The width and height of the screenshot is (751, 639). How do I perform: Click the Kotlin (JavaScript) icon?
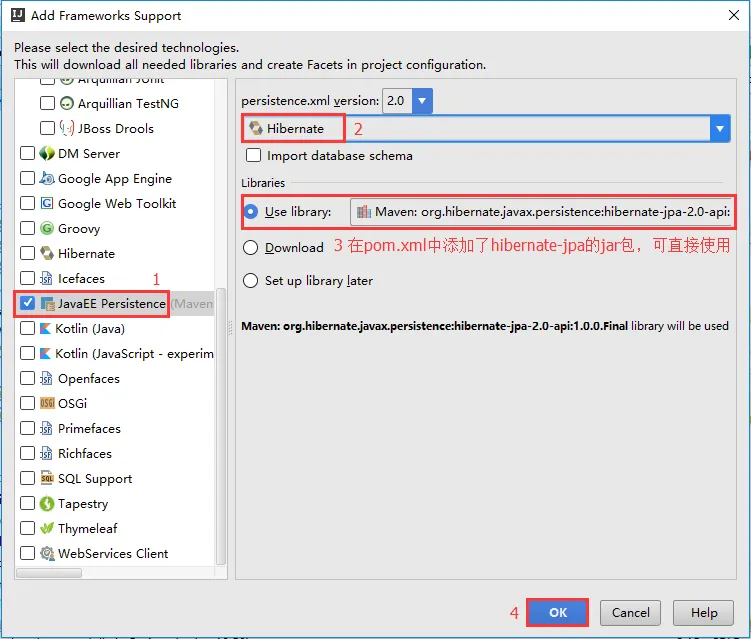(x=45, y=354)
